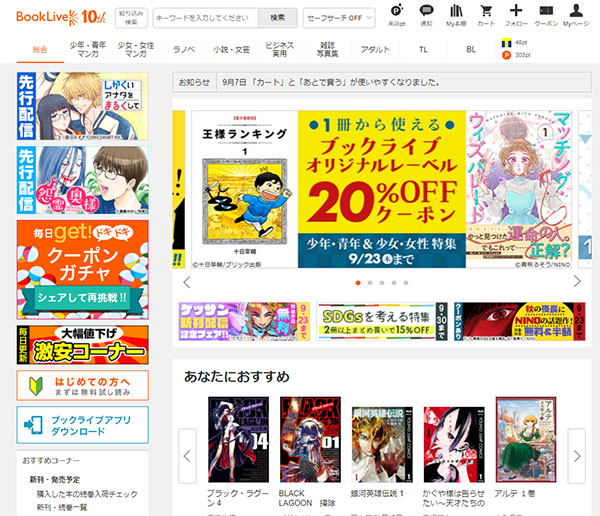Viewport: 600px width, 516px height.
Task: Select the fourth carousel dot
Action: pyautogui.click(x=394, y=283)
